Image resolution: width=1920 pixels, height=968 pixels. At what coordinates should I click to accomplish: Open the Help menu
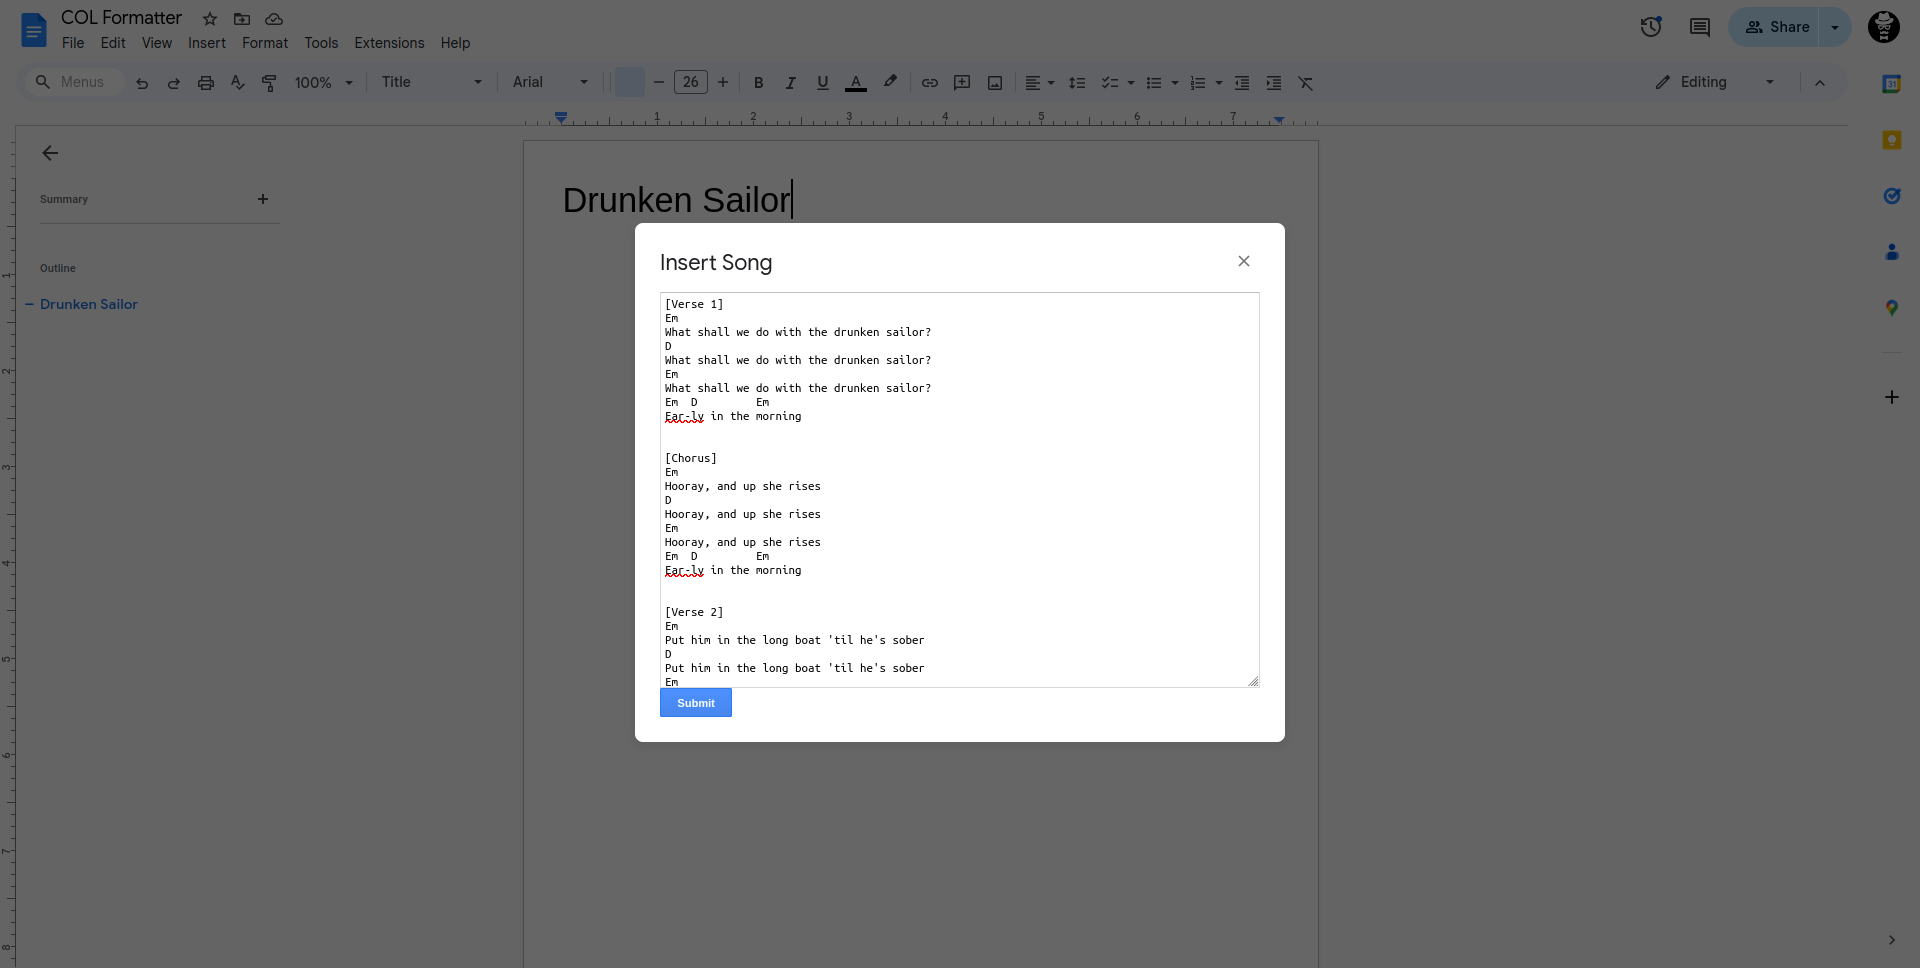pos(455,43)
